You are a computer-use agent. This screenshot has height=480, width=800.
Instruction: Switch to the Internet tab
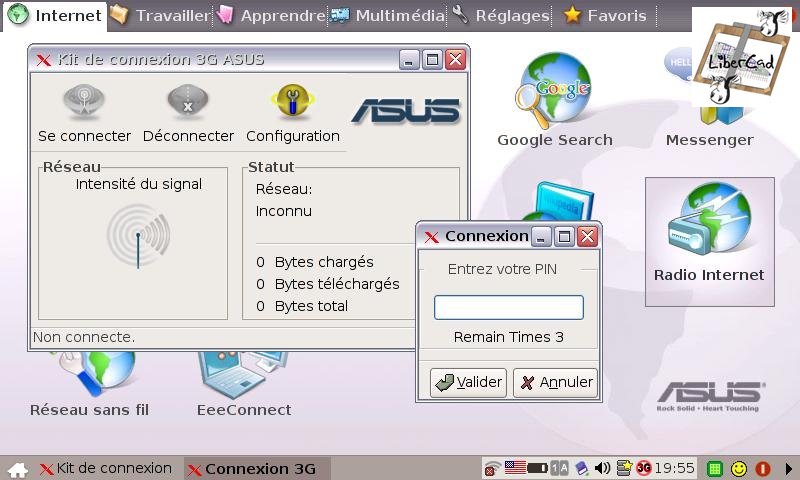point(55,15)
